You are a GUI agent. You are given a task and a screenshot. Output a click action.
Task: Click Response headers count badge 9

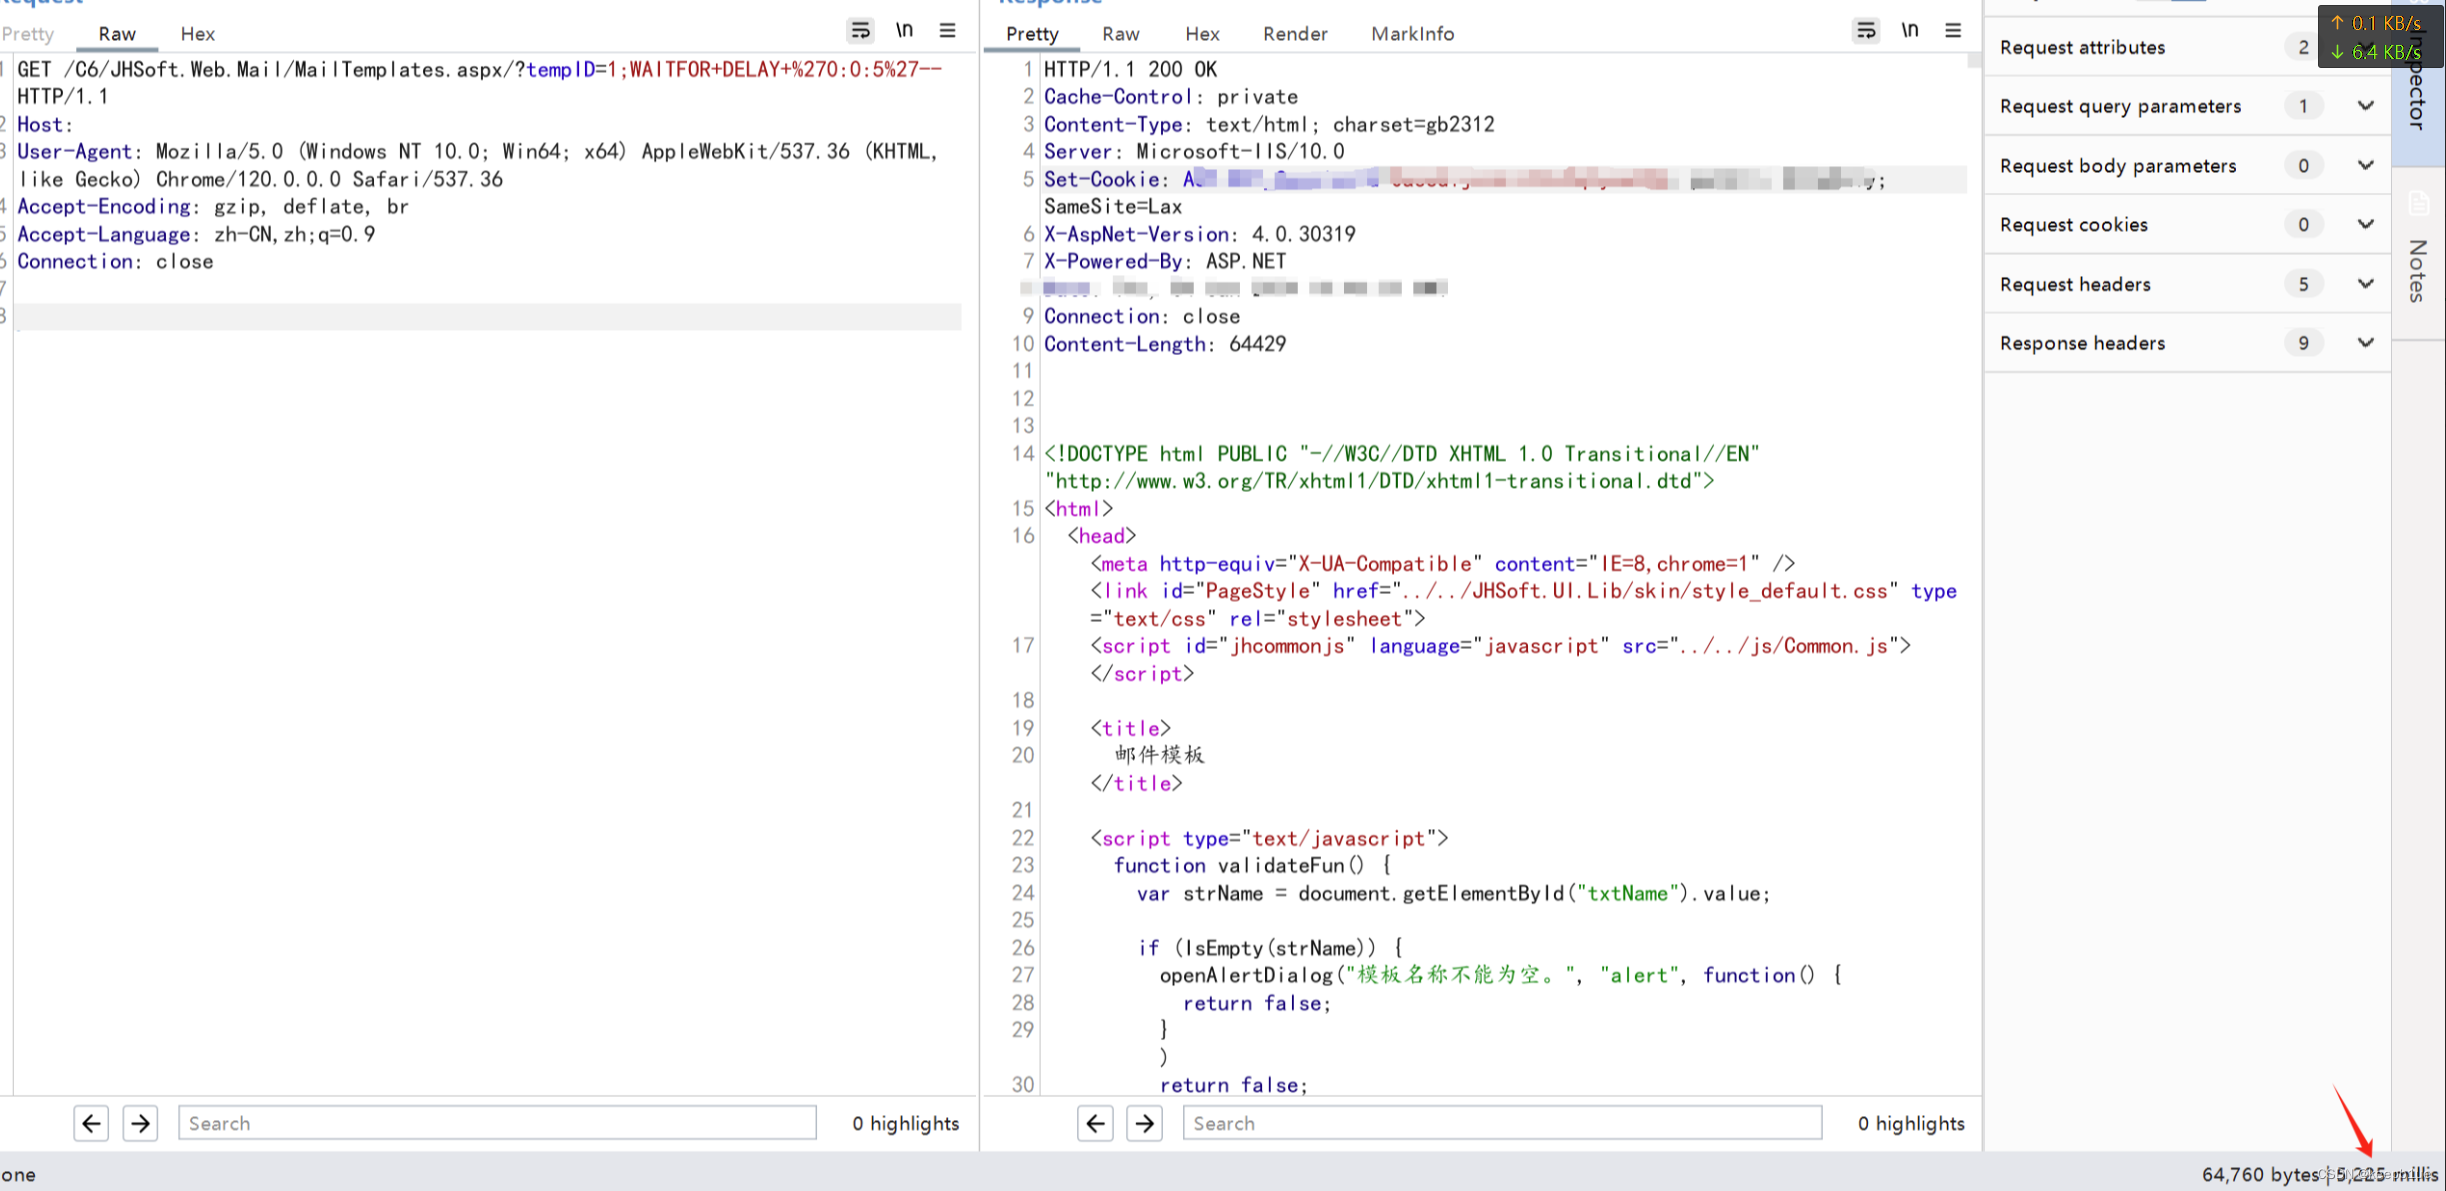pos(2303,343)
